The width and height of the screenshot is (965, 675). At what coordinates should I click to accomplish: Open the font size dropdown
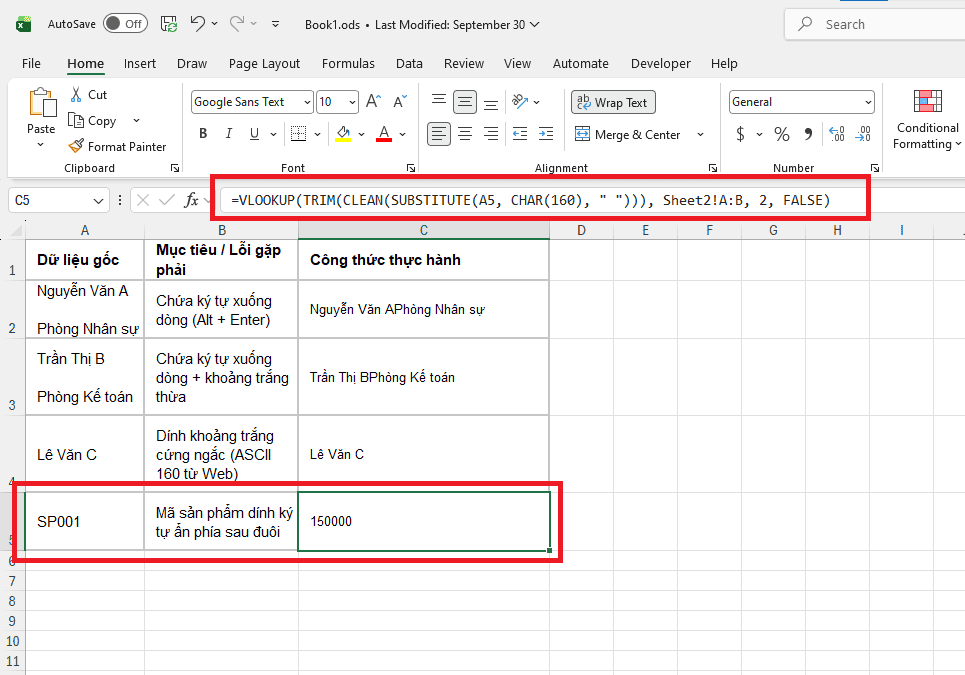[353, 102]
